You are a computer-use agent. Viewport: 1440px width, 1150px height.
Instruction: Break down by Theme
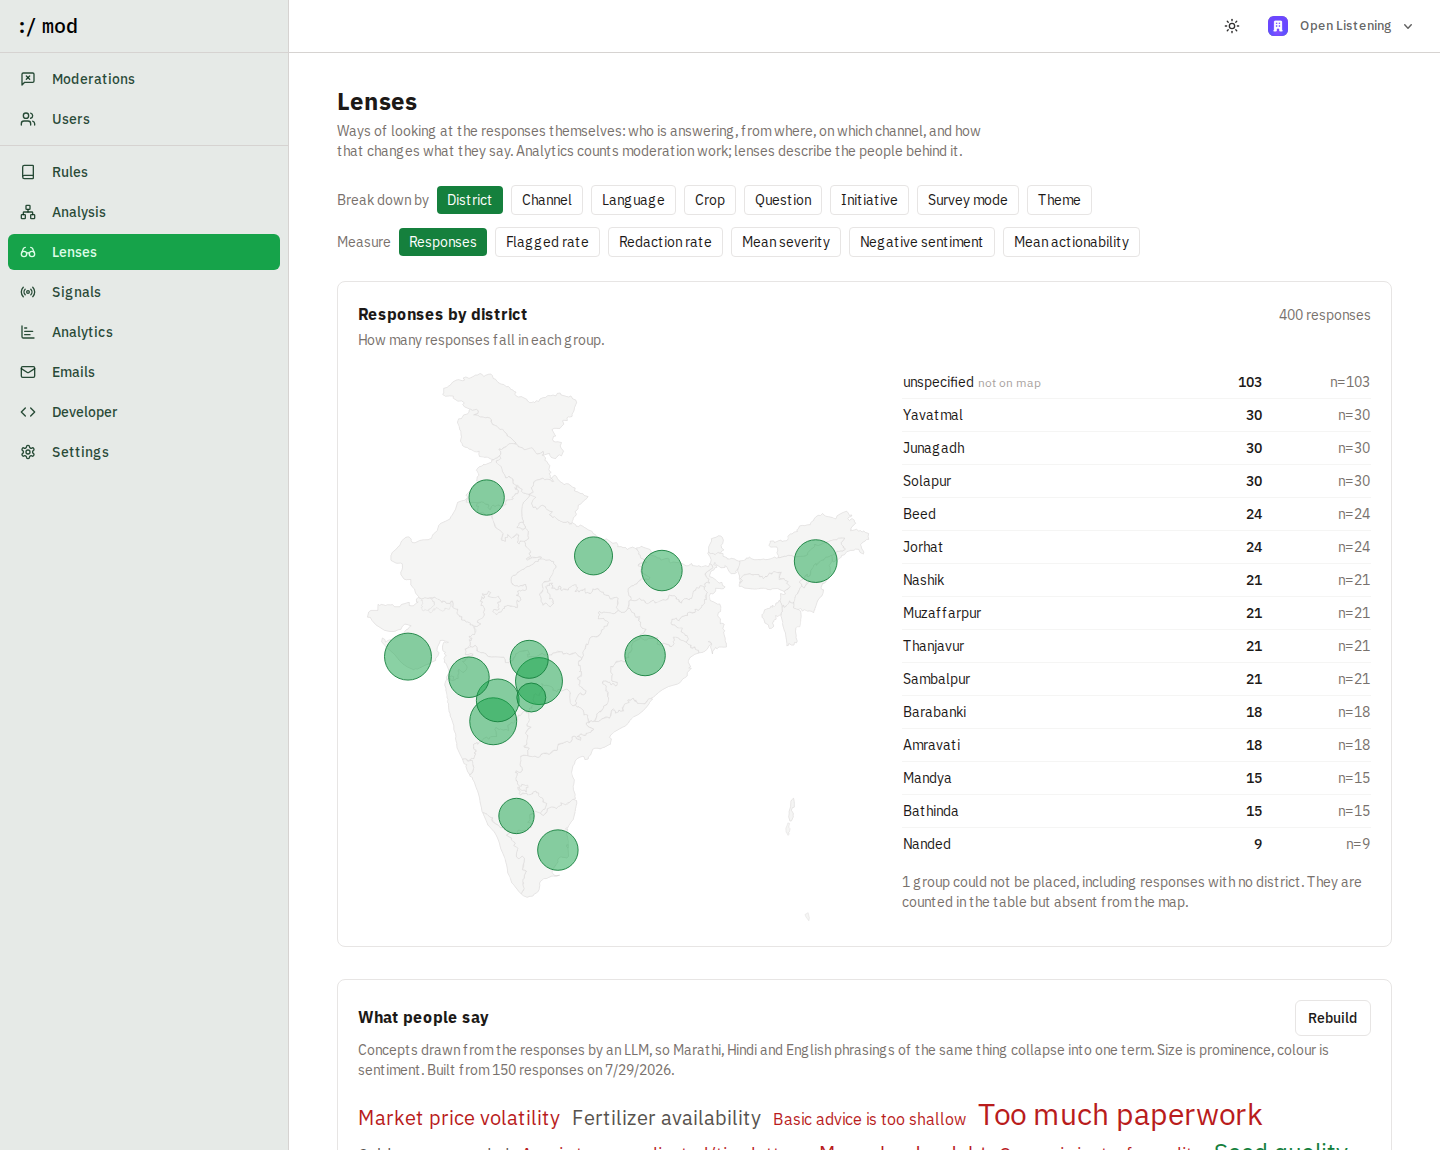point(1059,200)
